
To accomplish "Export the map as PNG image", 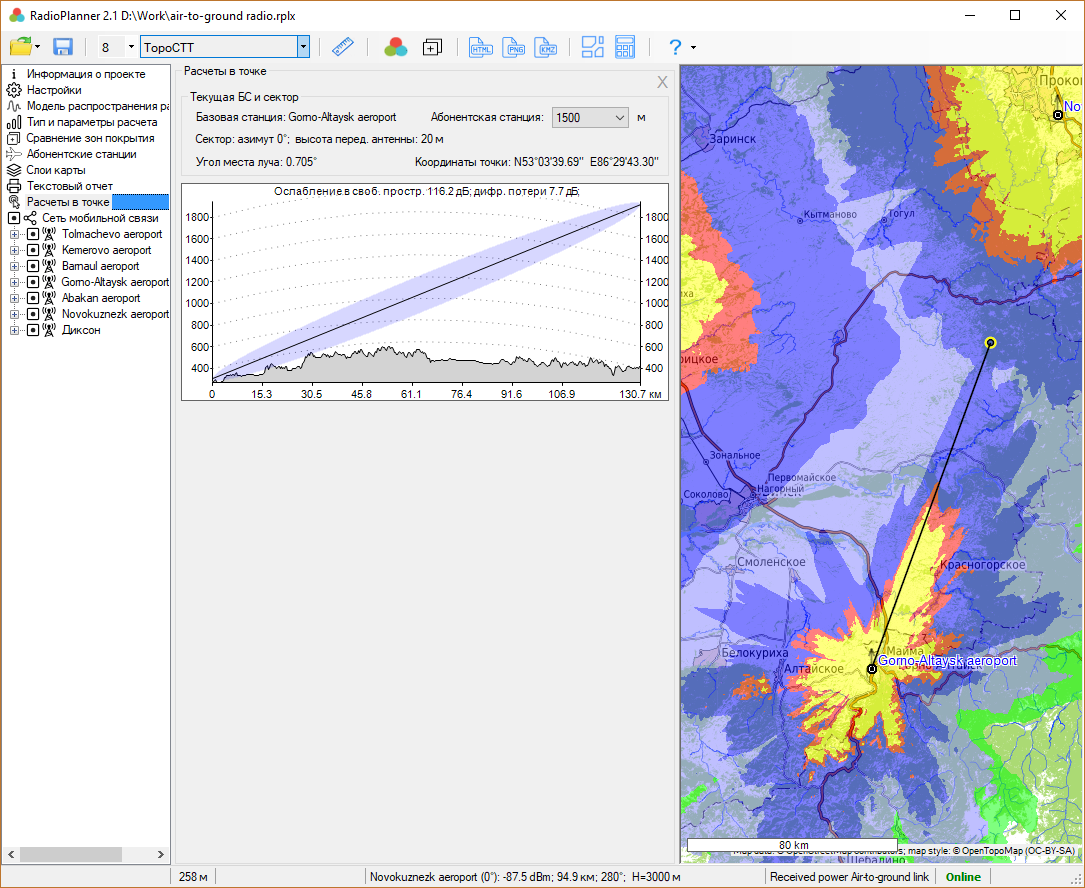I will point(514,47).
